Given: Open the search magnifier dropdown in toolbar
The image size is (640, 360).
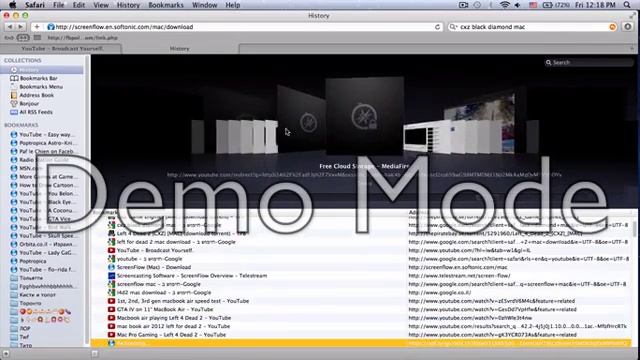Looking at the screenshot, I should [x=453, y=27].
